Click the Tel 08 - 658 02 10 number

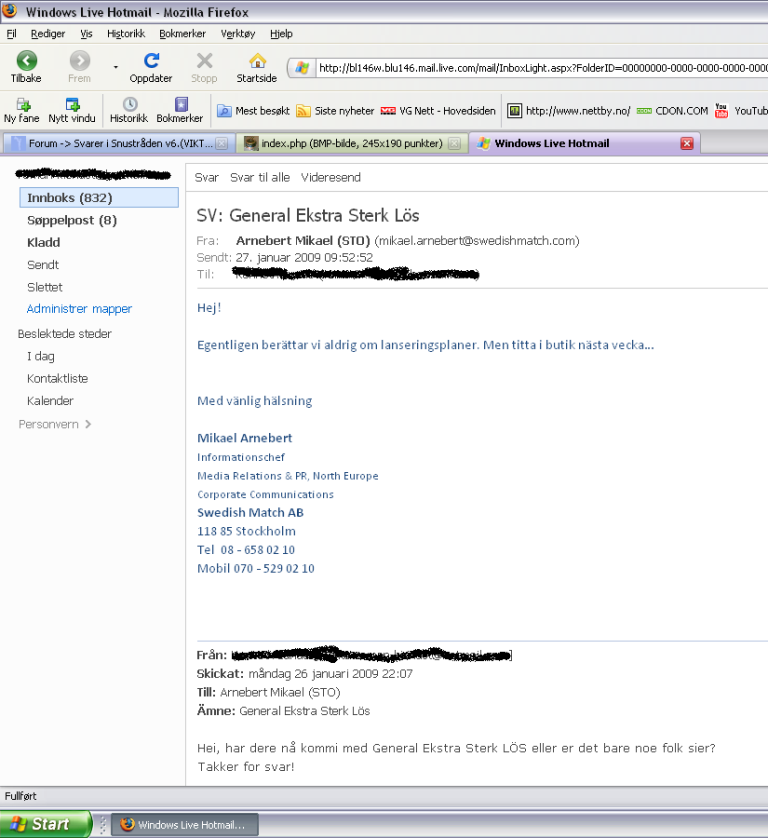point(246,550)
